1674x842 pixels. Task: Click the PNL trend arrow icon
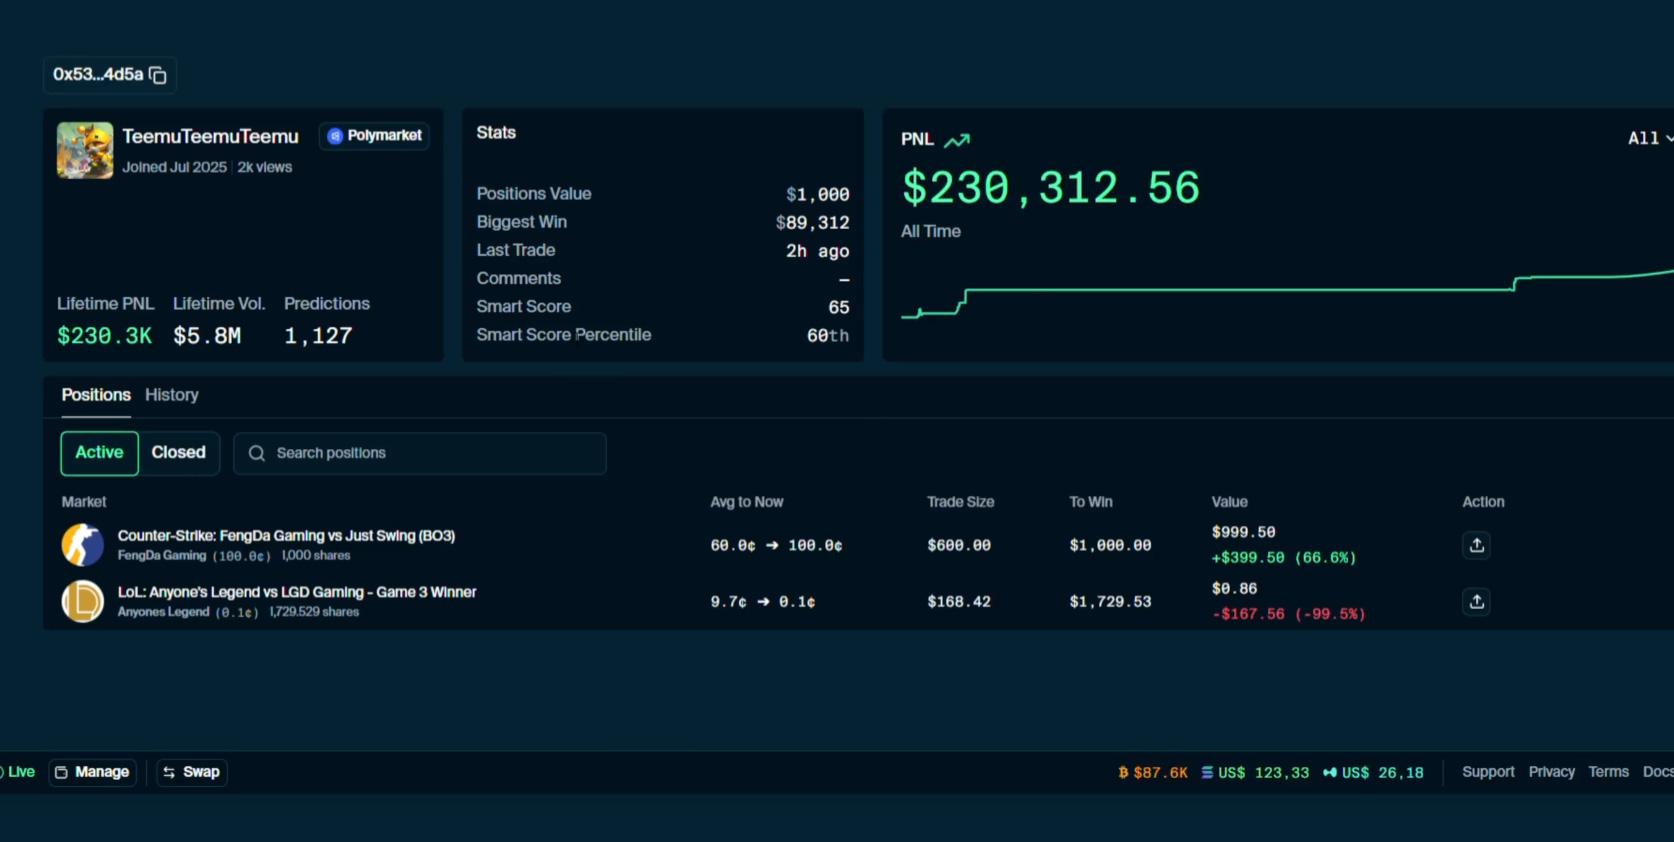[957, 140]
